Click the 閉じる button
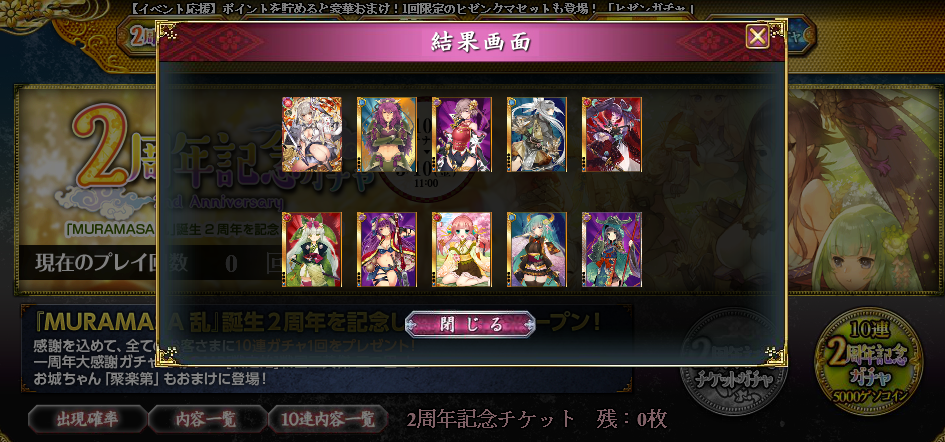 coord(470,324)
